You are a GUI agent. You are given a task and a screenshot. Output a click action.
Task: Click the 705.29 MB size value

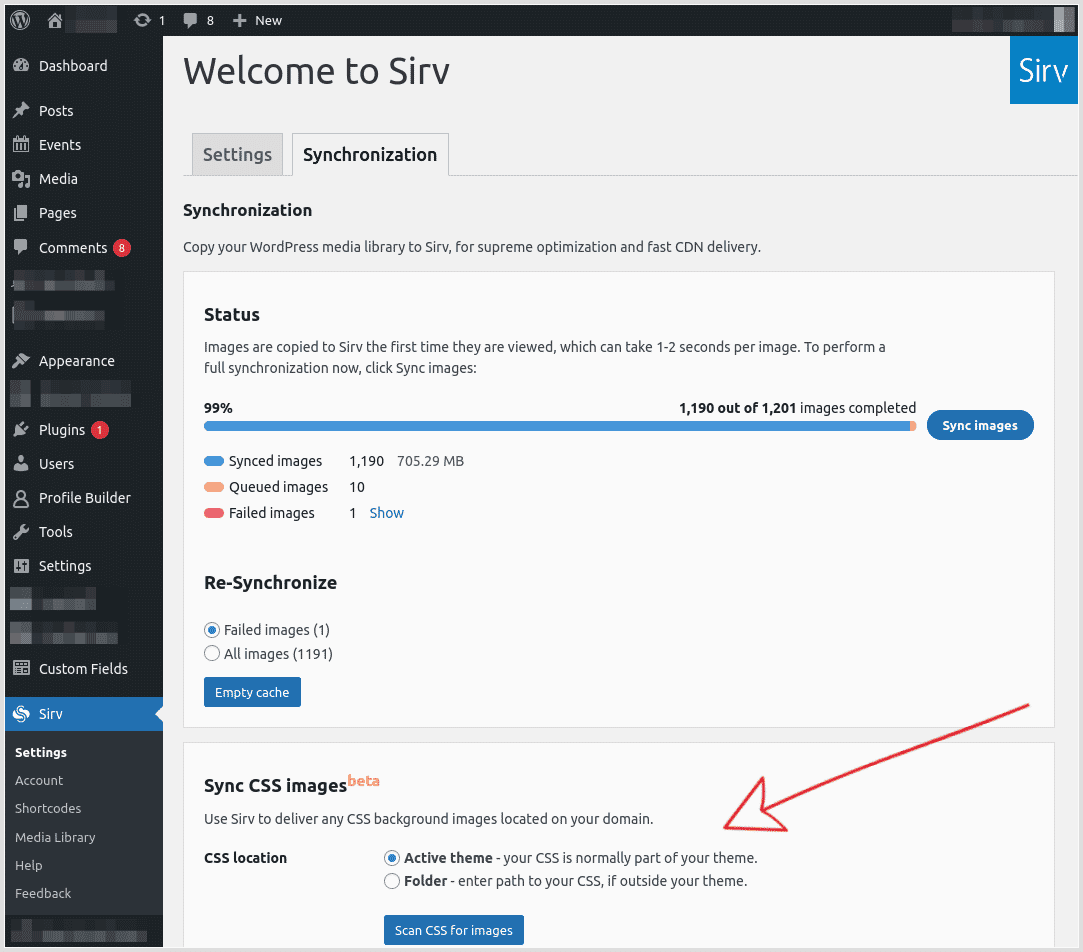(430, 461)
